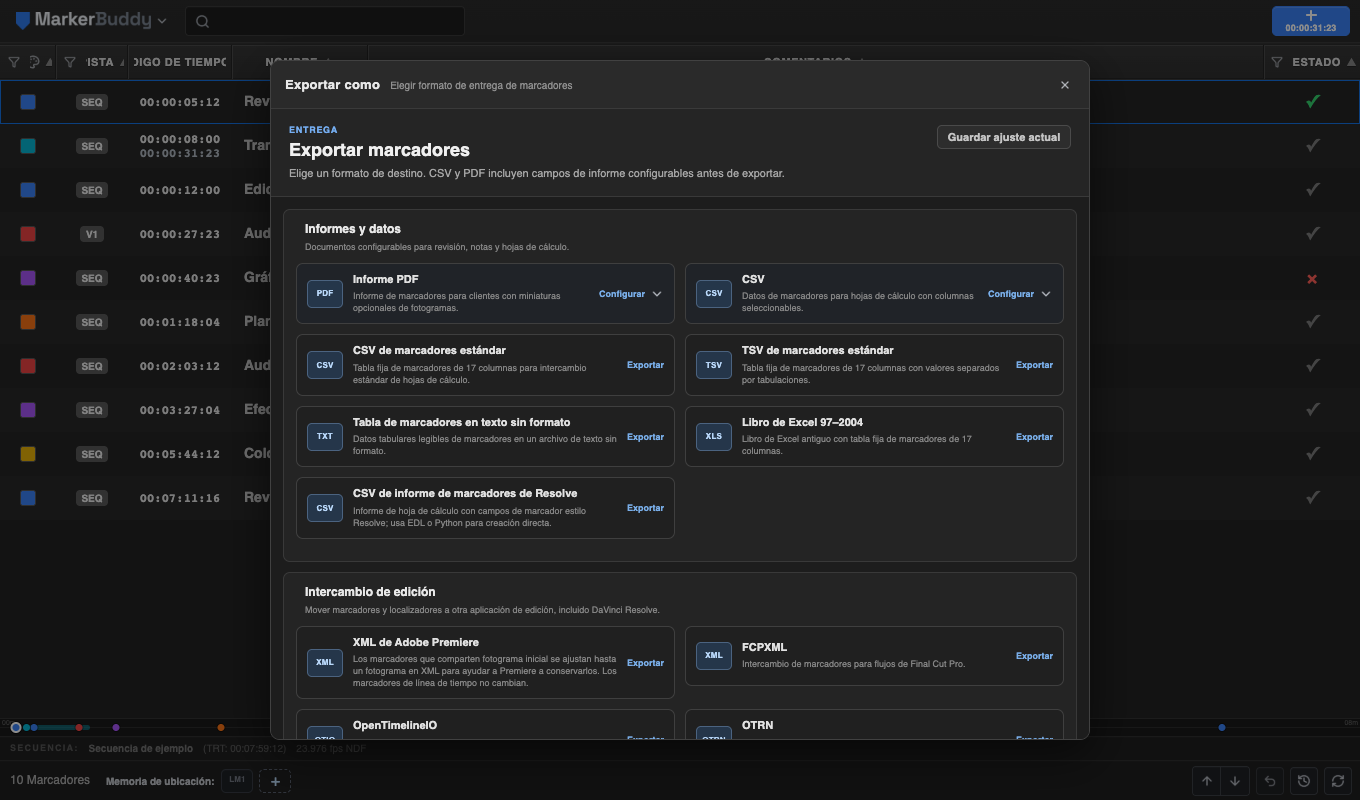The height and width of the screenshot is (800, 1360).
Task: Sort by the timecode column header
Action: [181, 62]
